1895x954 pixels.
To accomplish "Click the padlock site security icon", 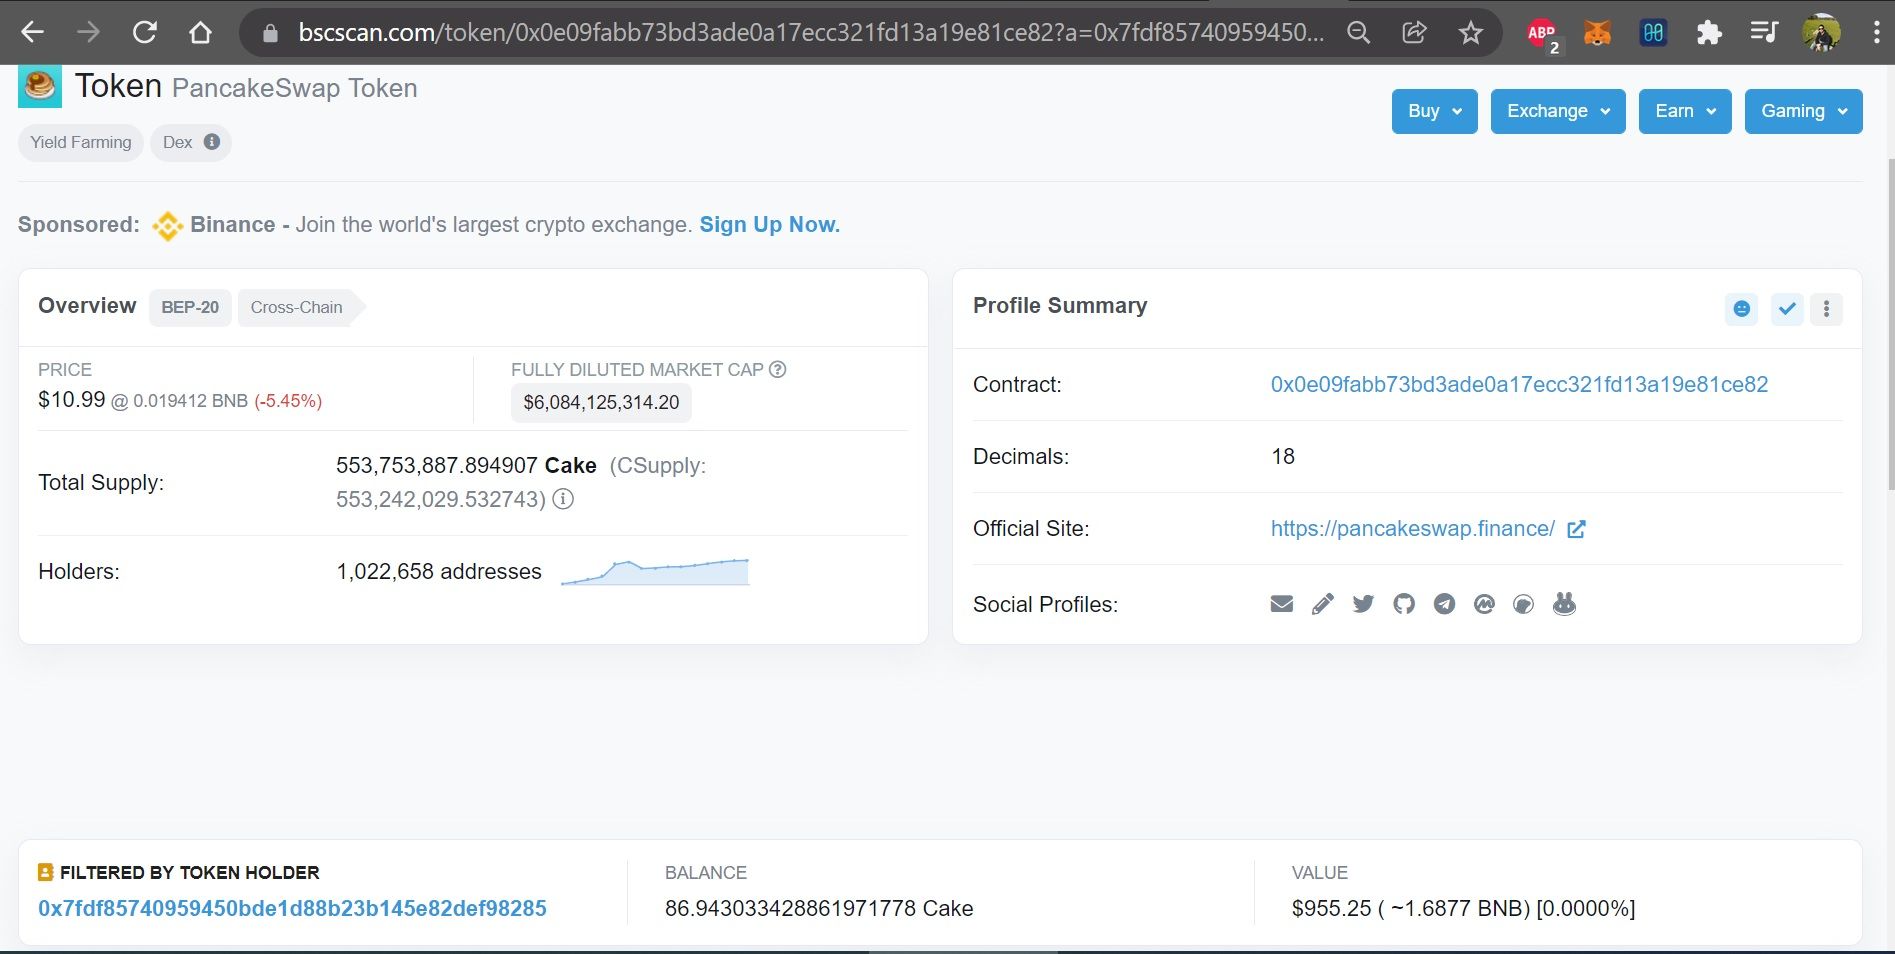I will pyautogui.click(x=269, y=33).
